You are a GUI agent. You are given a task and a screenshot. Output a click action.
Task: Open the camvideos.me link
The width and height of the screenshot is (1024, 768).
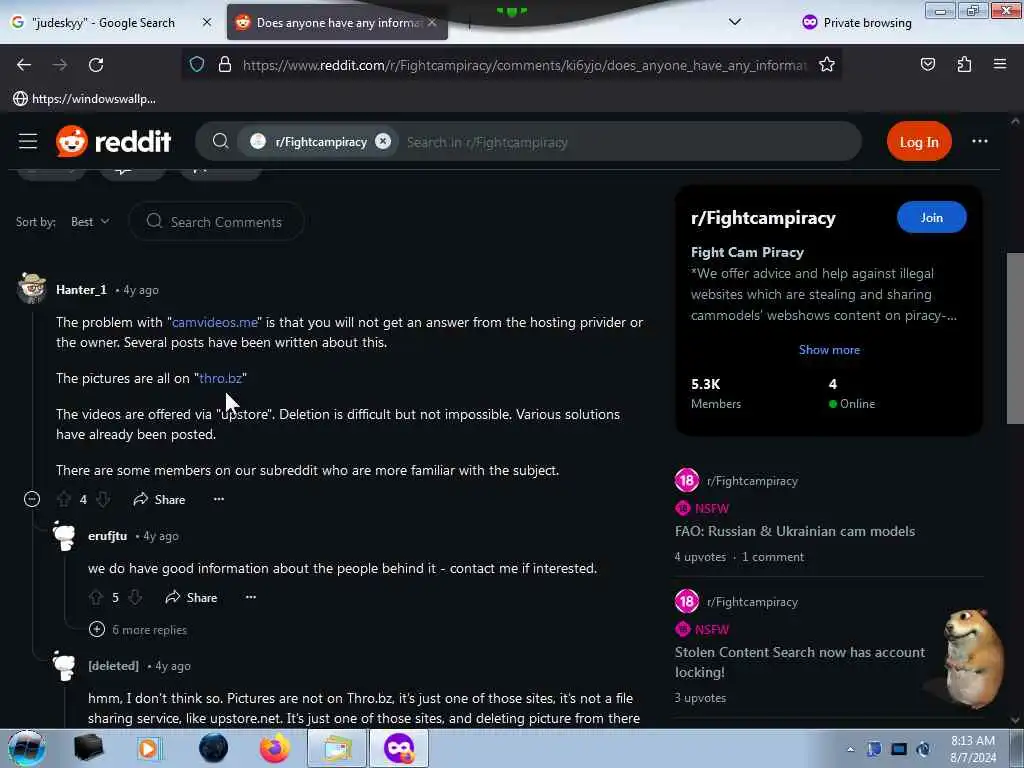coord(215,322)
